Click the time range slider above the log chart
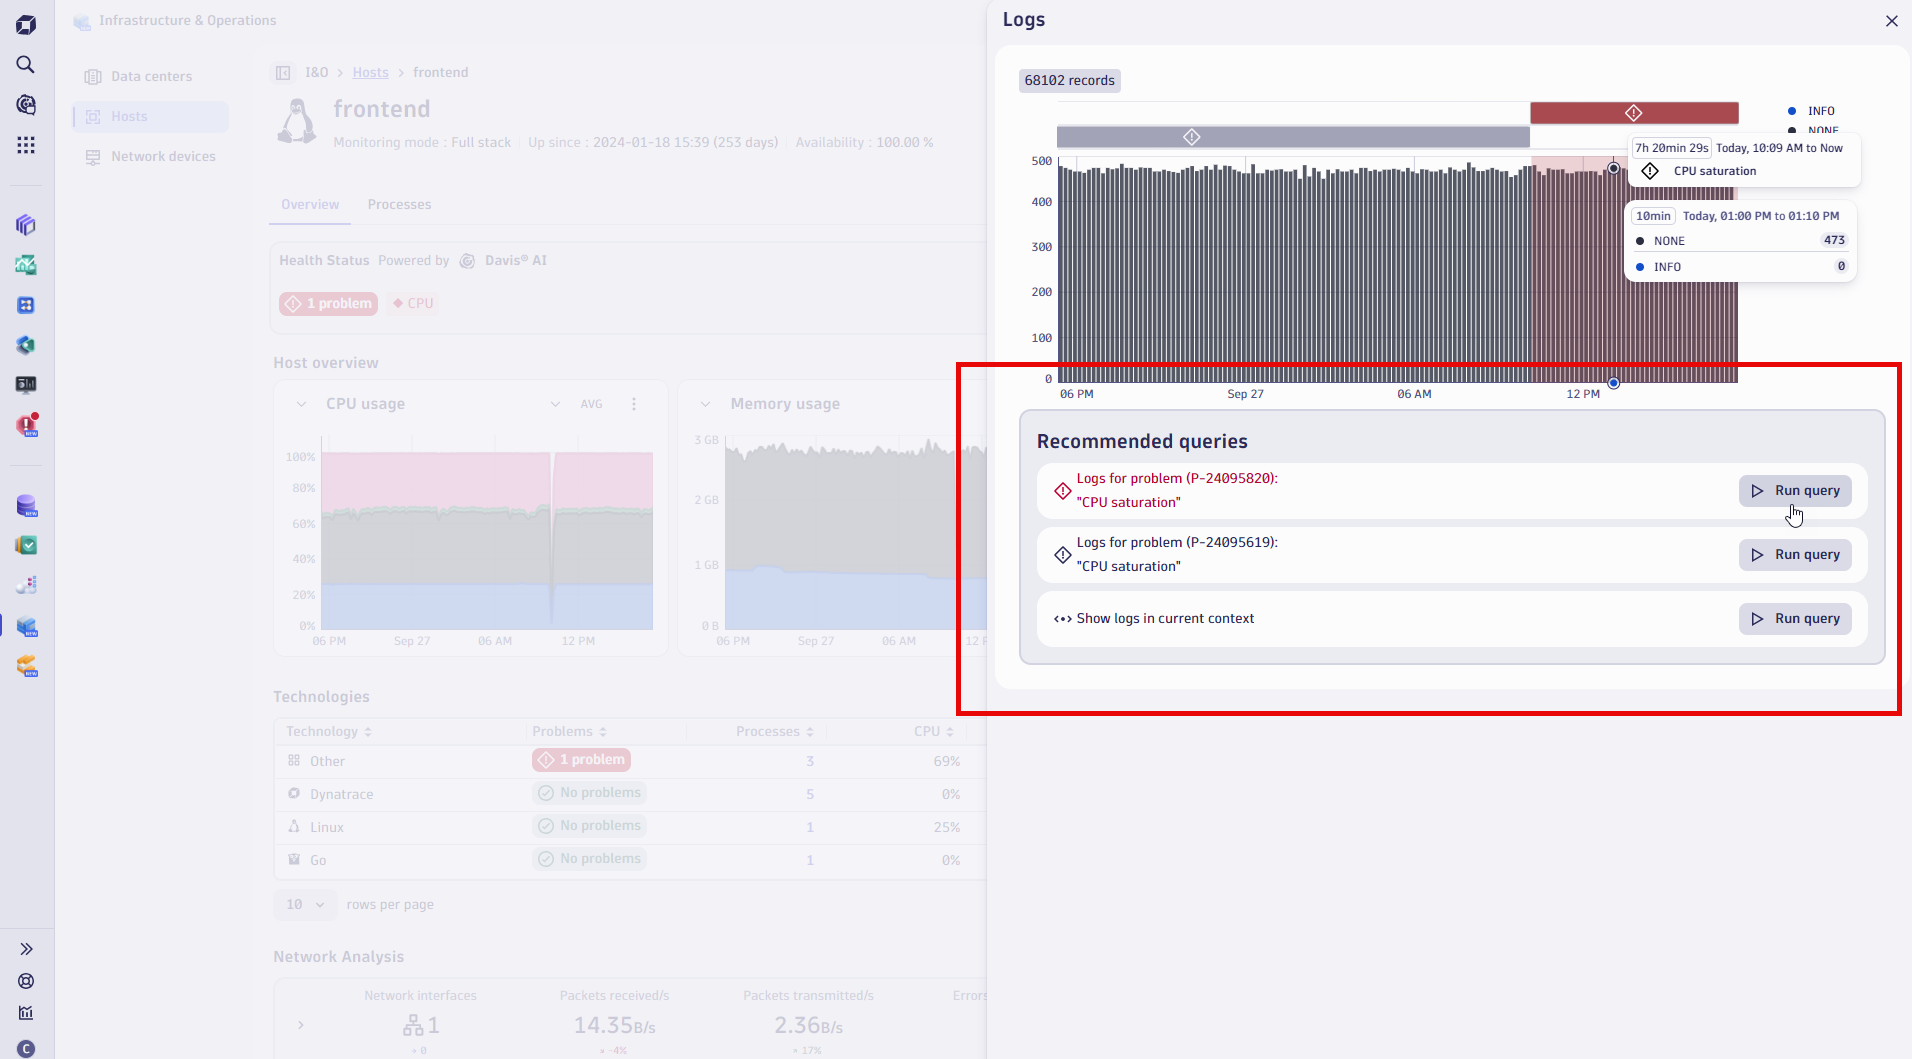Screen dimensions: 1912x1059 (1290, 136)
